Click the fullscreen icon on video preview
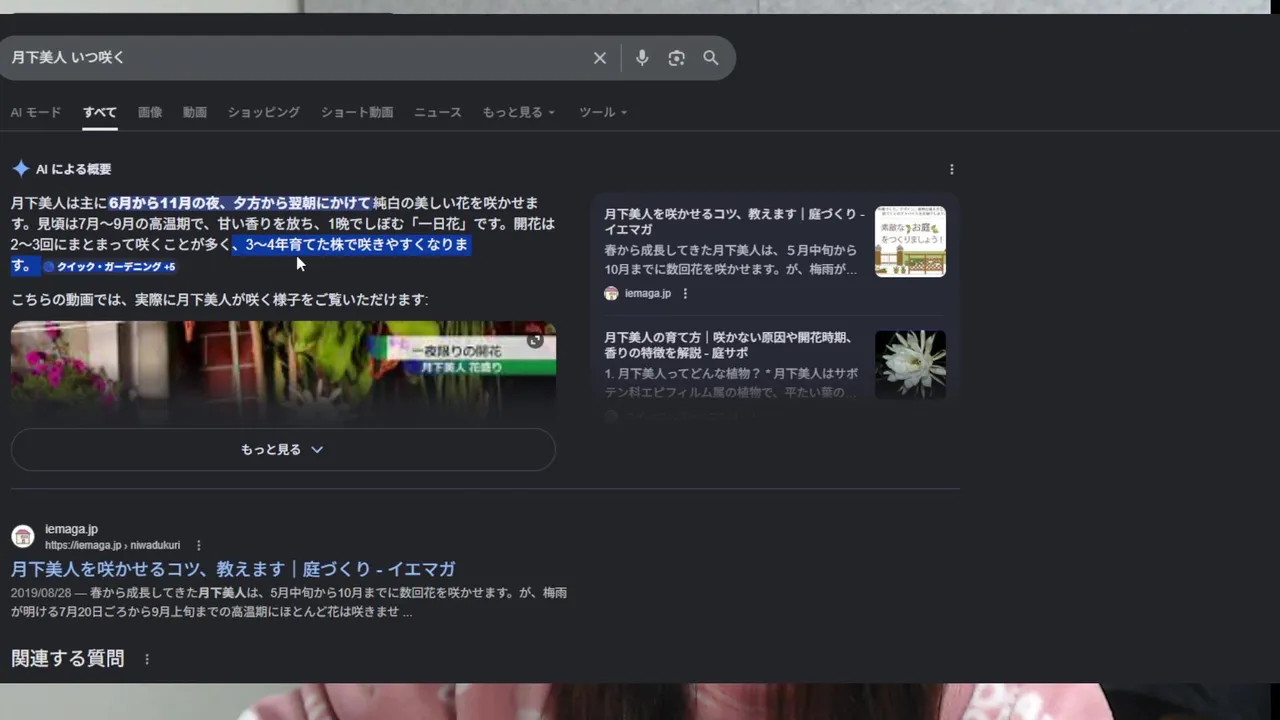1280x720 pixels. (535, 340)
